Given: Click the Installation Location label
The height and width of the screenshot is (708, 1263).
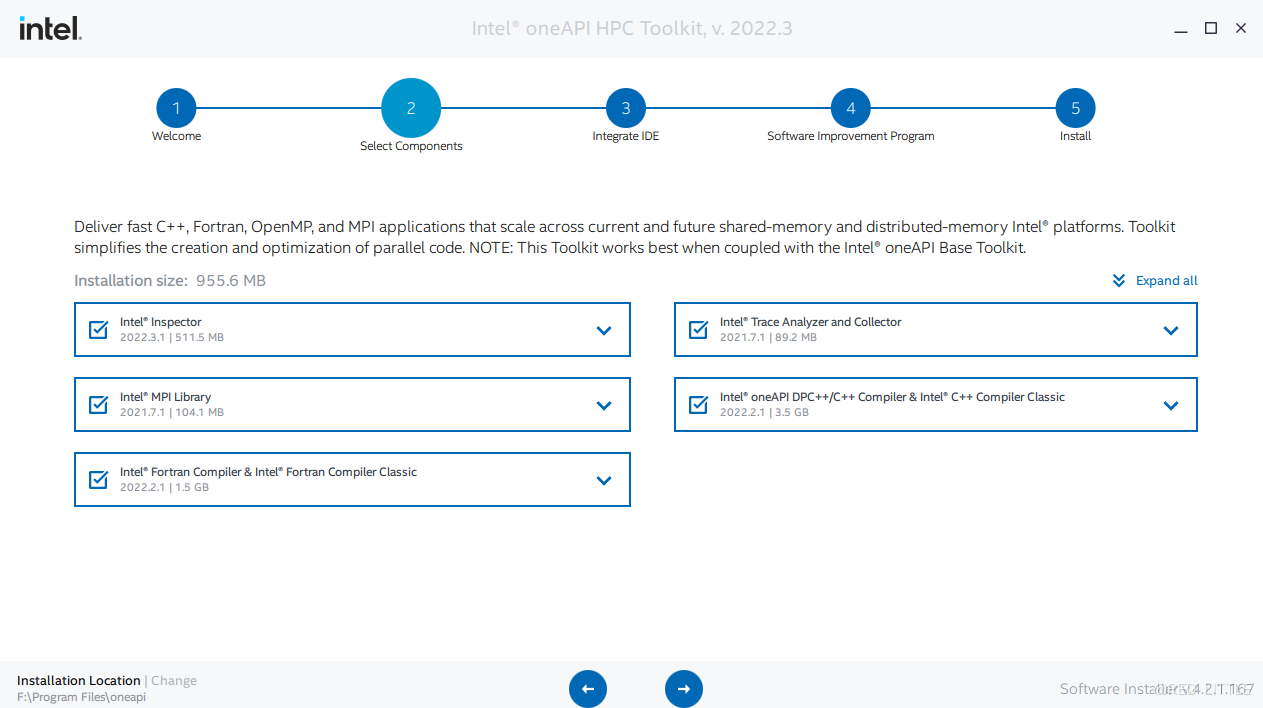Looking at the screenshot, I should (x=79, y=681).
